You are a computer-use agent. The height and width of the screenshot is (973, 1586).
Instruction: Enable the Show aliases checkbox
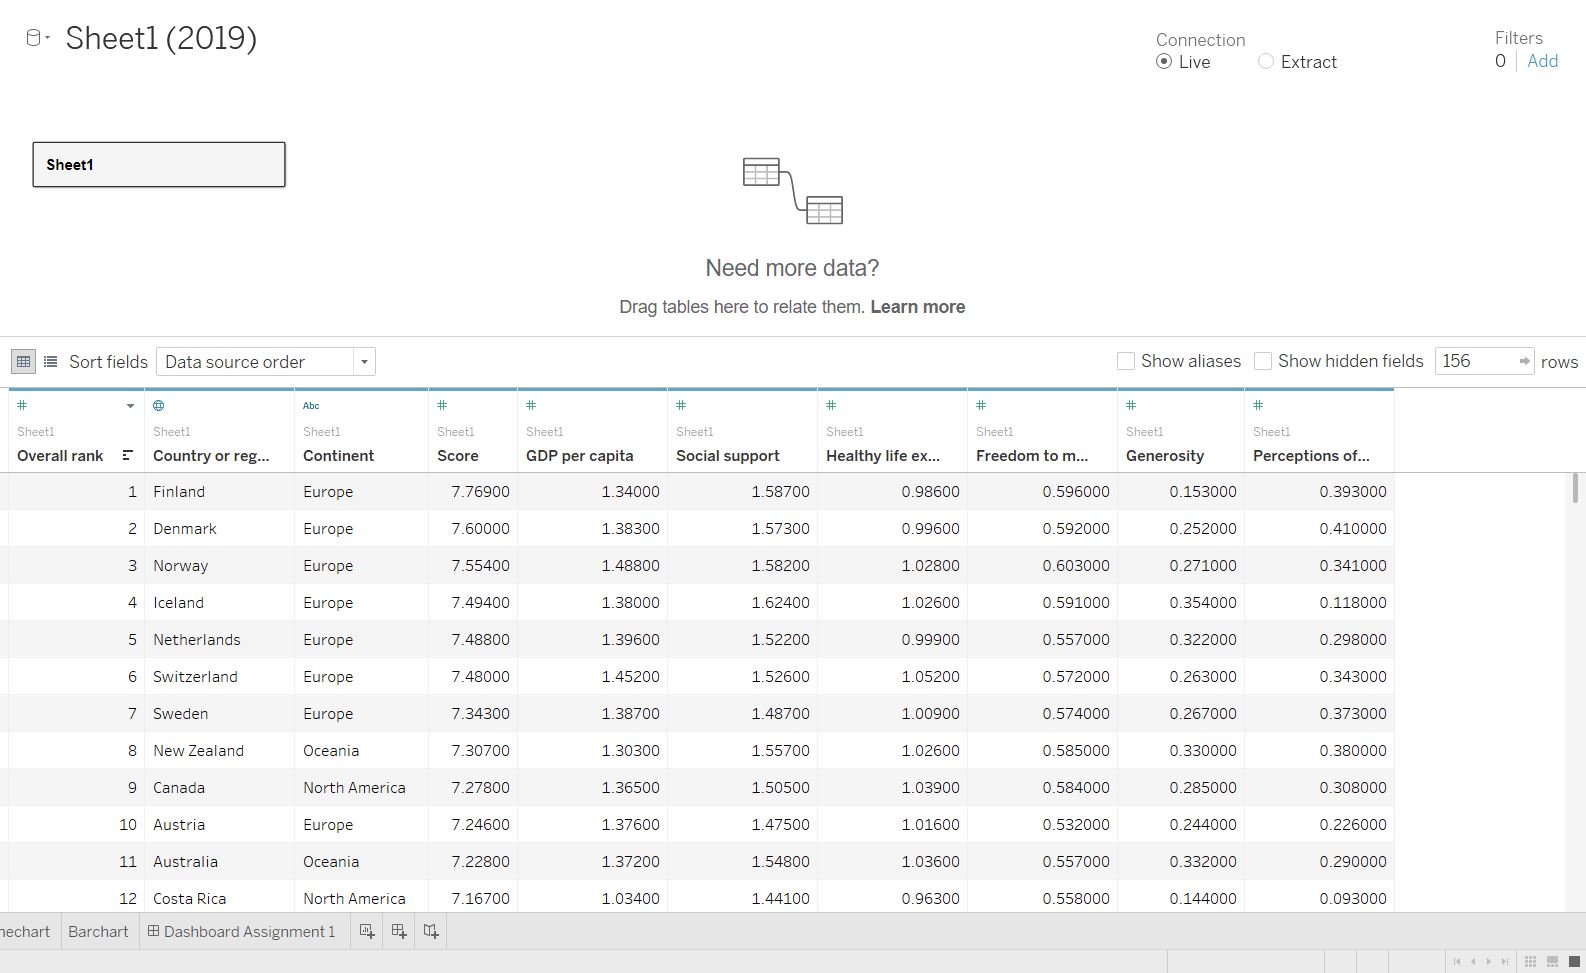tap(1126, 361)
